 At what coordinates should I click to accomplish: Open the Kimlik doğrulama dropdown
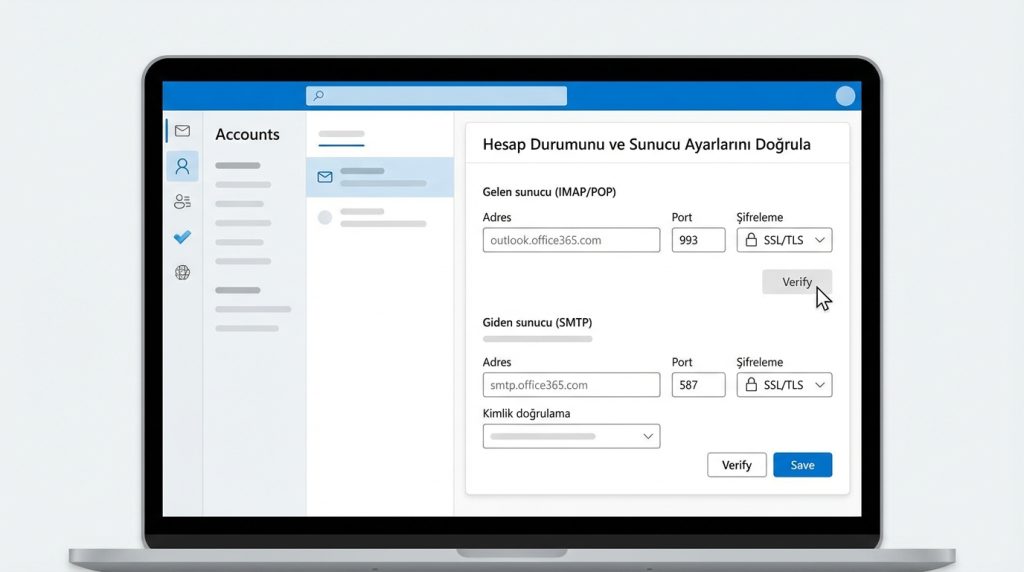click(571, 436)
